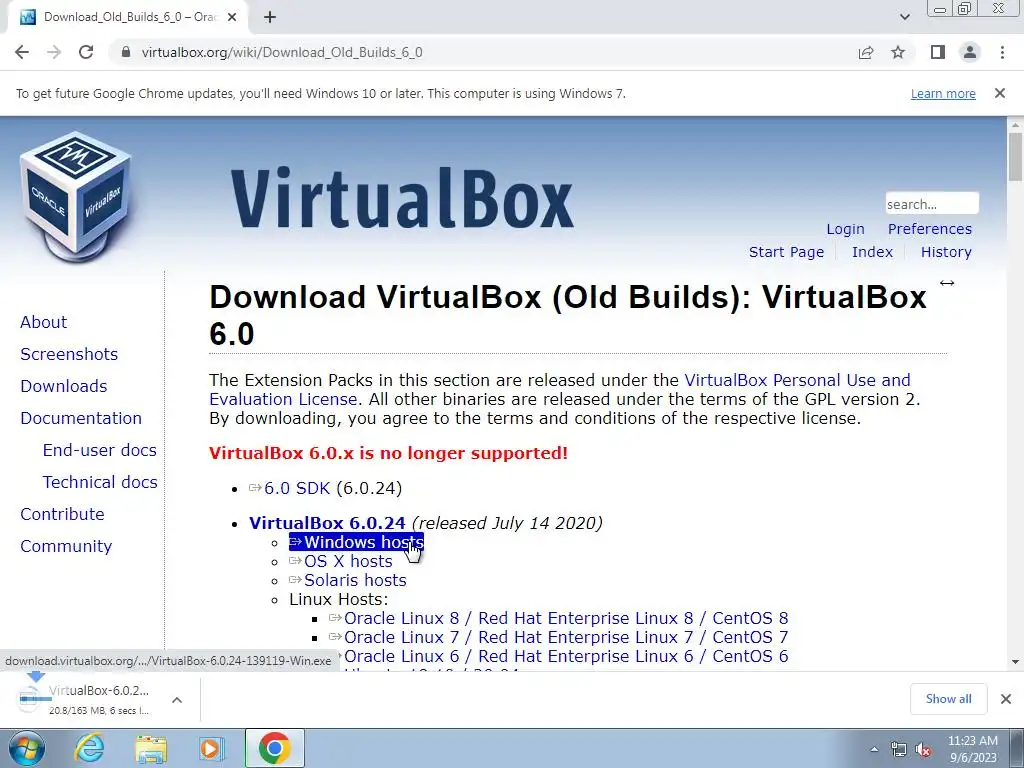Click the VirtualBox 6.0.24 heading link
The width and height of the screenshot is (1024, 768).
(327, 523)
